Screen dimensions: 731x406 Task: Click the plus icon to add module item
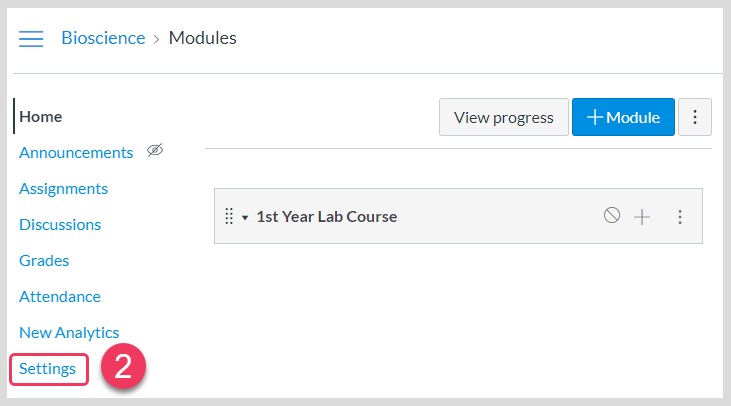(x=642, y=216)
